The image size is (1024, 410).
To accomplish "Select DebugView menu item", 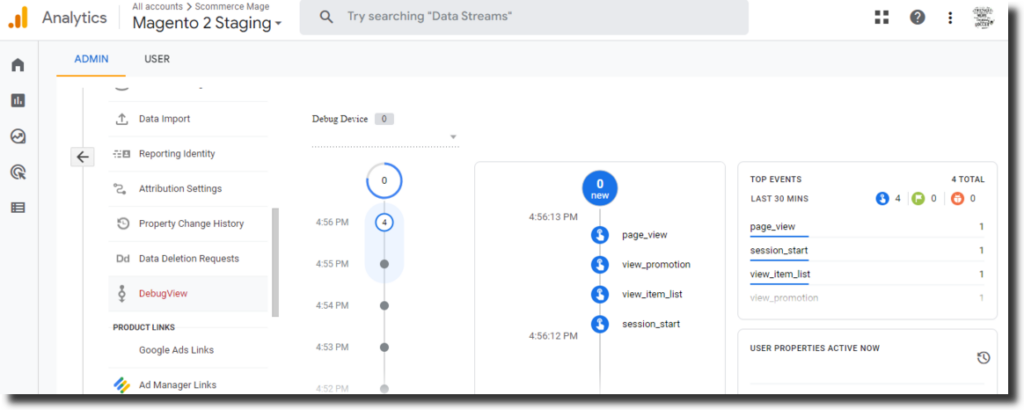I will [x=188, y=294].
